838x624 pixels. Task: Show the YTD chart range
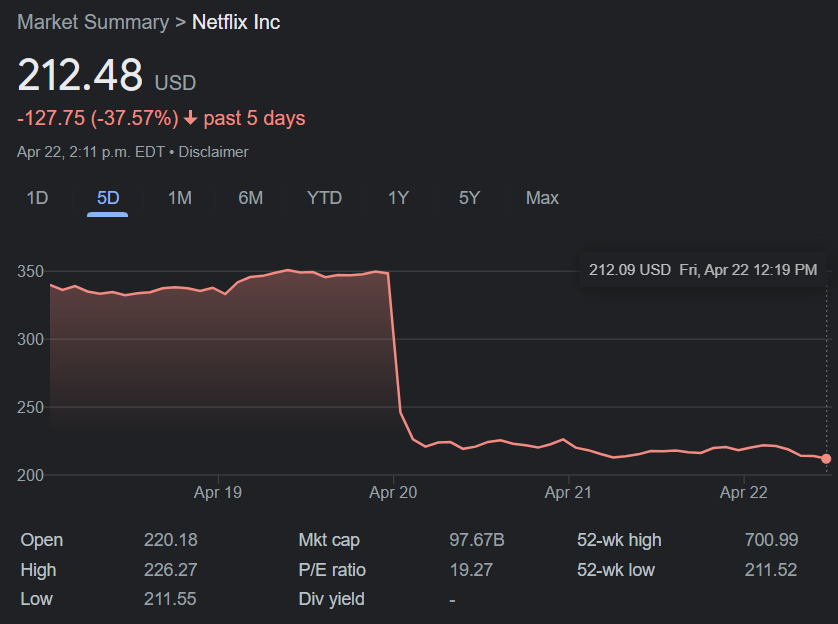click(x=324, y=198)
